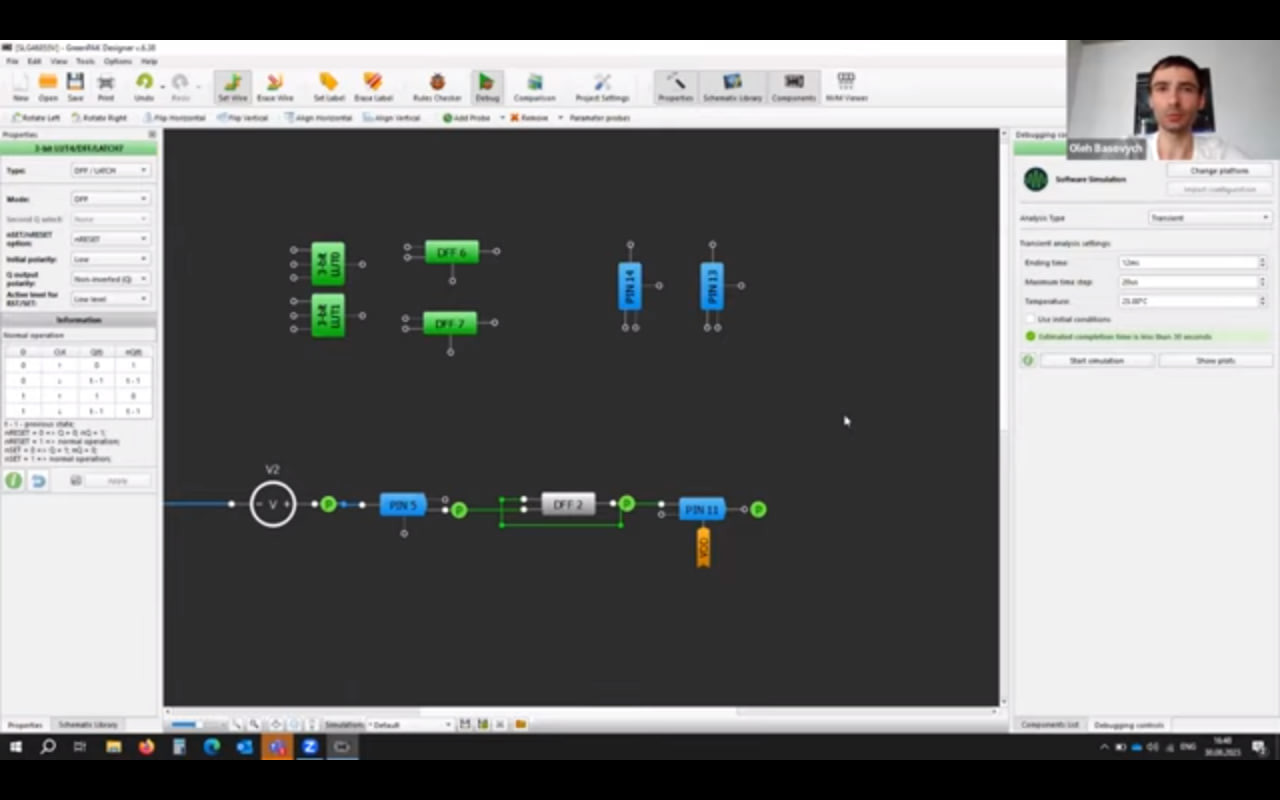Open the nSET/nRESET option dropdown
Viewport: 1280px width, 800px height.
tap(110, 239)
